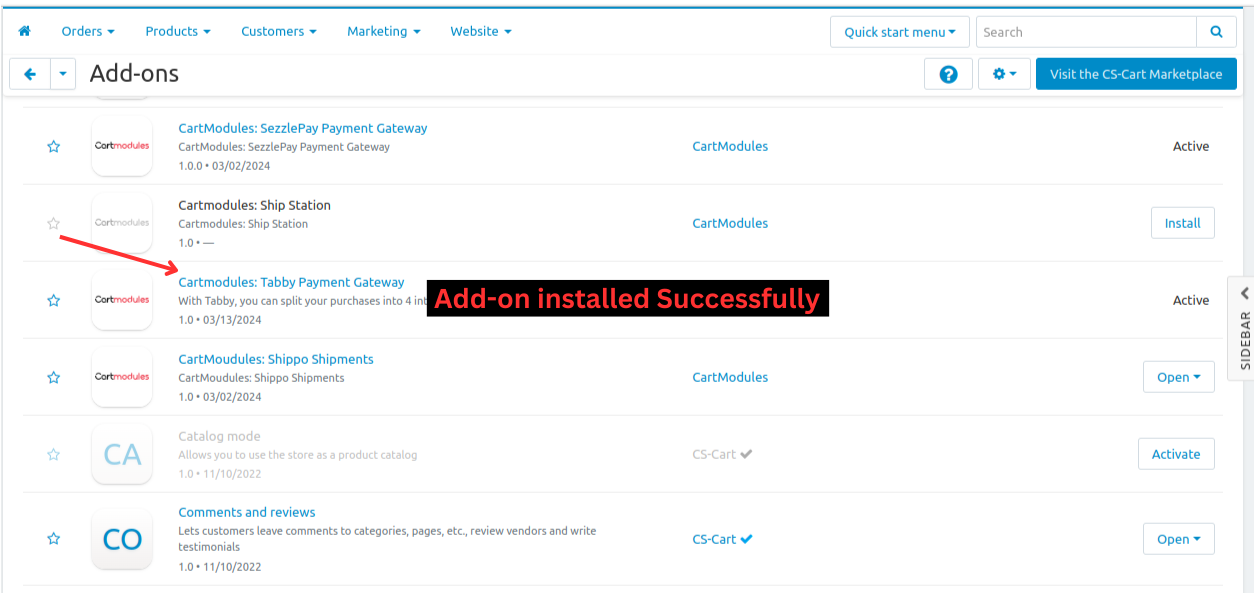Click the Catalog mode CA icon

click(x=122, y=454)
